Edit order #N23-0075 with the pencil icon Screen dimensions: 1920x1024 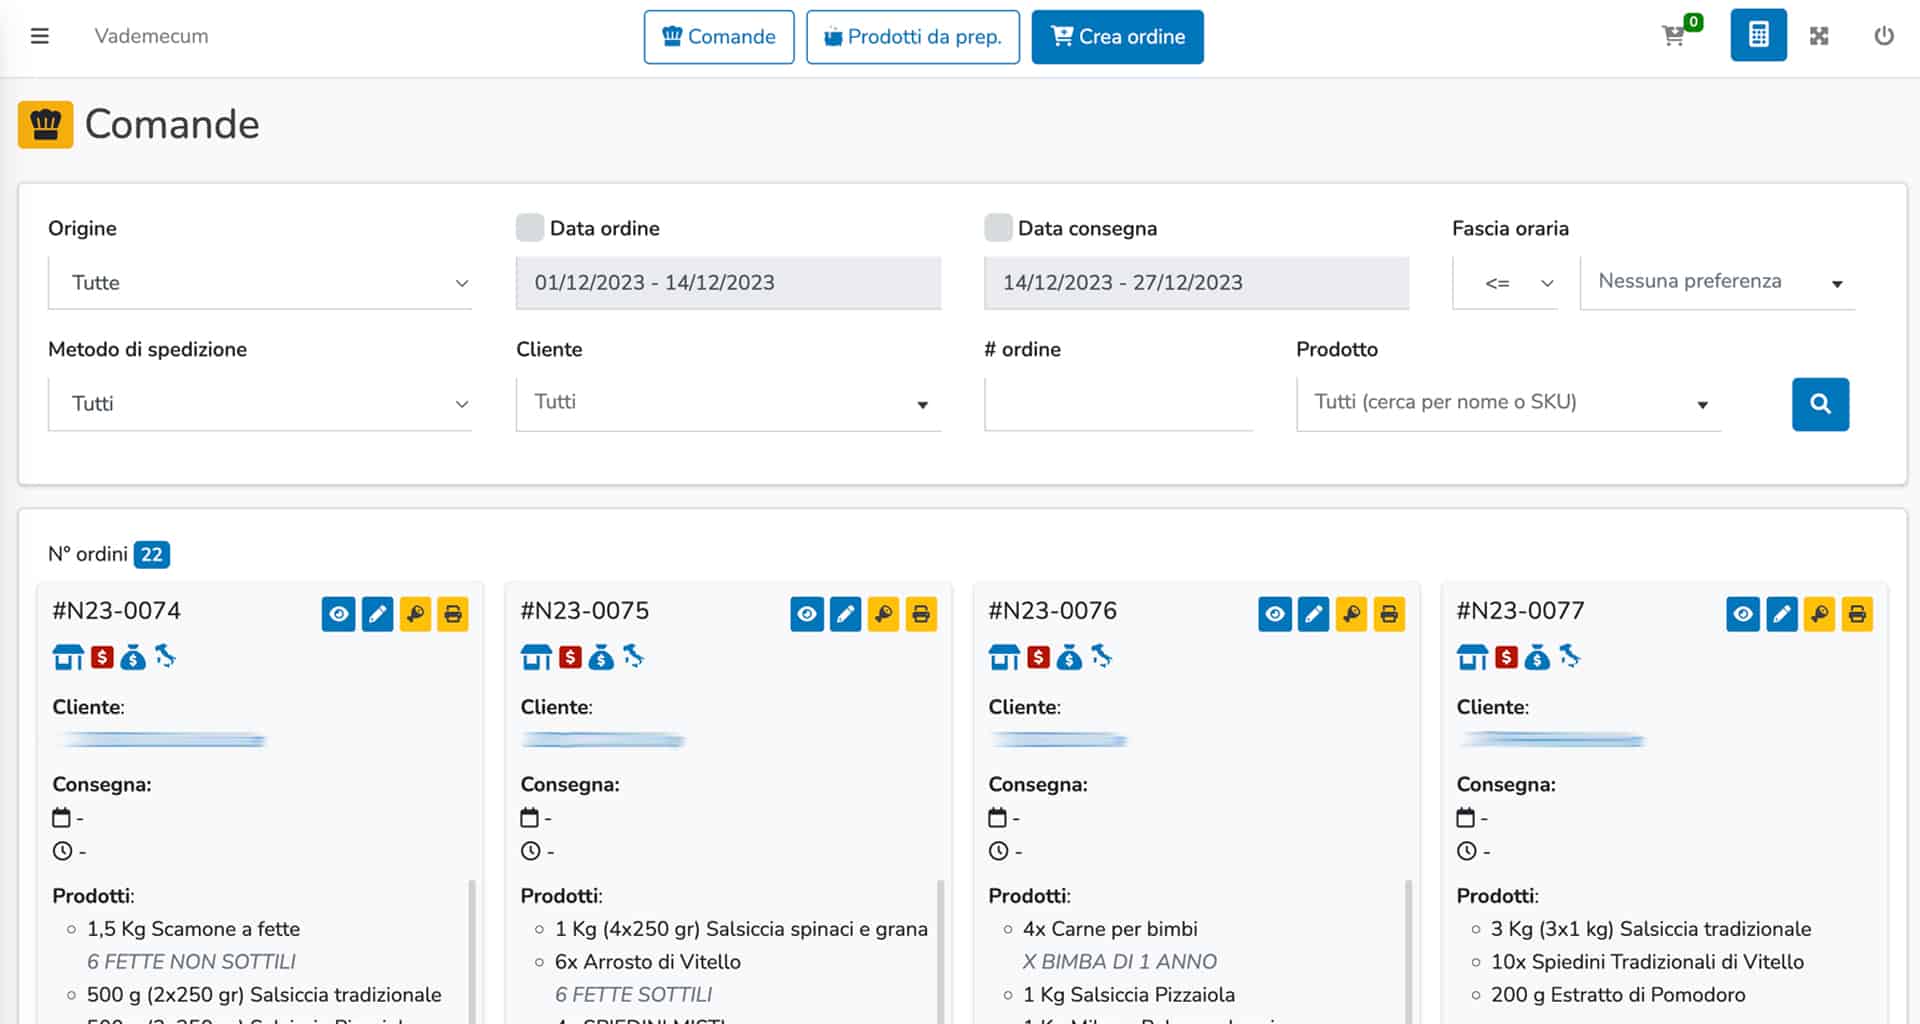click(846, 614)
